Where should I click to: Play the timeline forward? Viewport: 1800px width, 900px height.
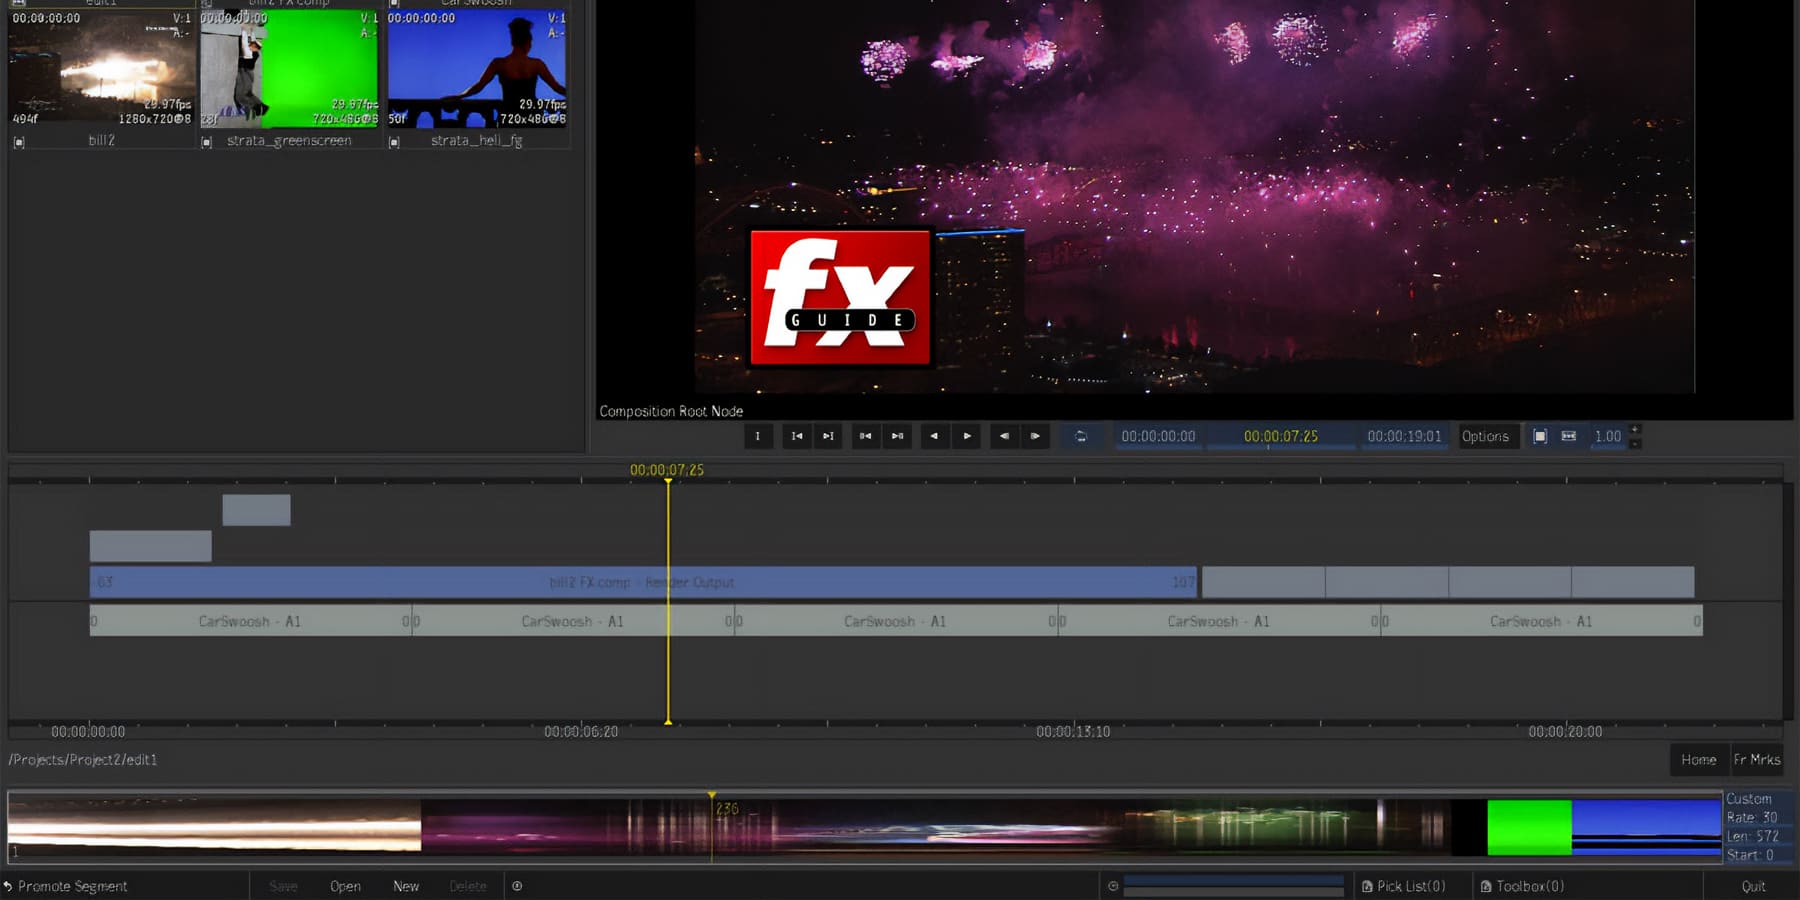tap(966, 436)
